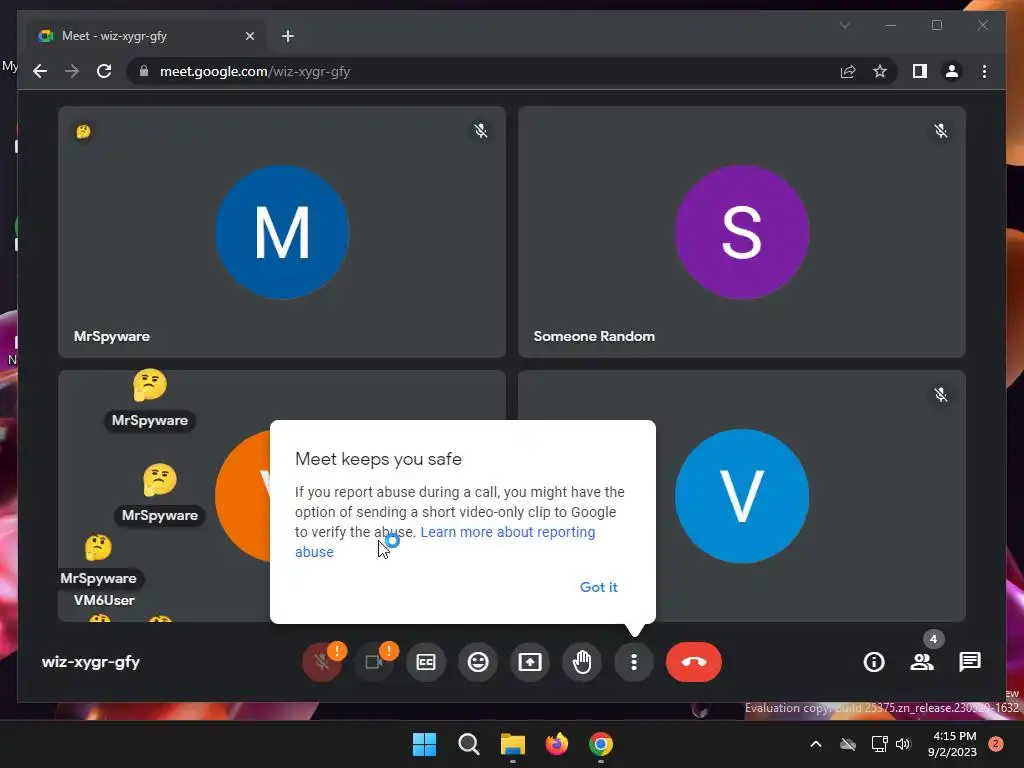The width and height of the screenshot is (1024, 768).
Task: Open meeting details info icon
Action: (874, 662)
